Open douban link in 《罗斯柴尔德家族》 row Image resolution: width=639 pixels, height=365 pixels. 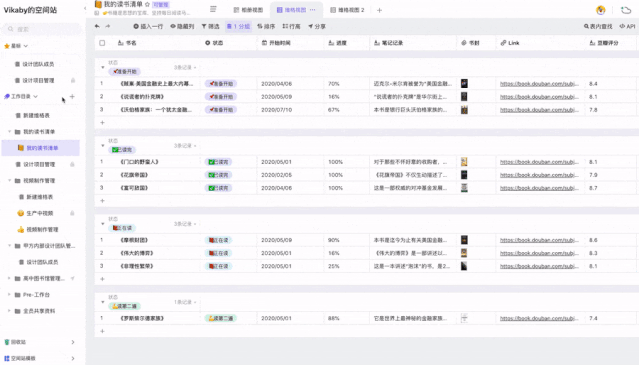[539, 319]
